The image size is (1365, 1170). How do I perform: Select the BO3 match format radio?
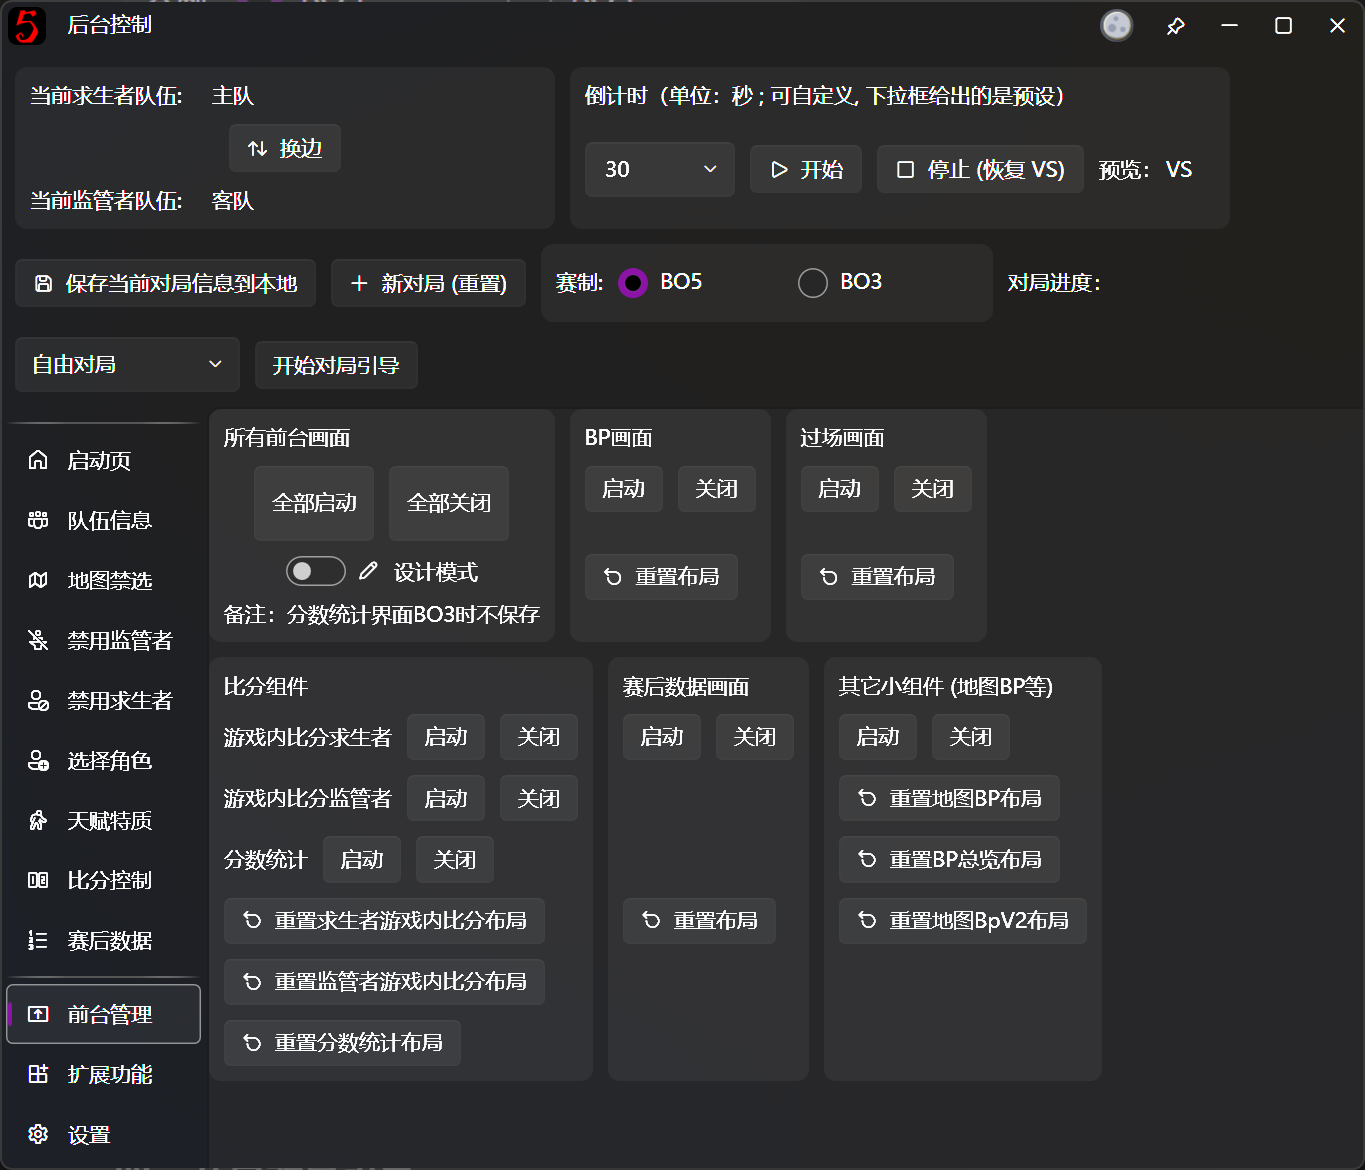pos(813,283)
